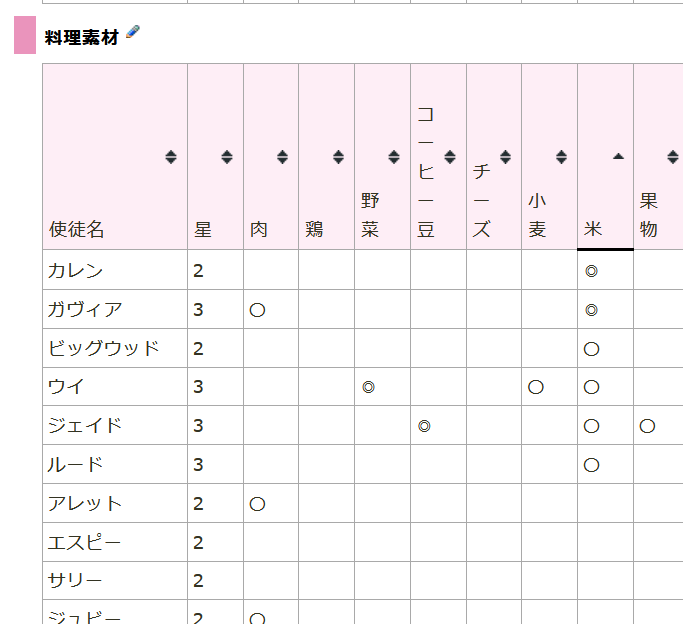
Task: Click the double circle in カレン's 米 cell
Action: [x=591, y=271]
